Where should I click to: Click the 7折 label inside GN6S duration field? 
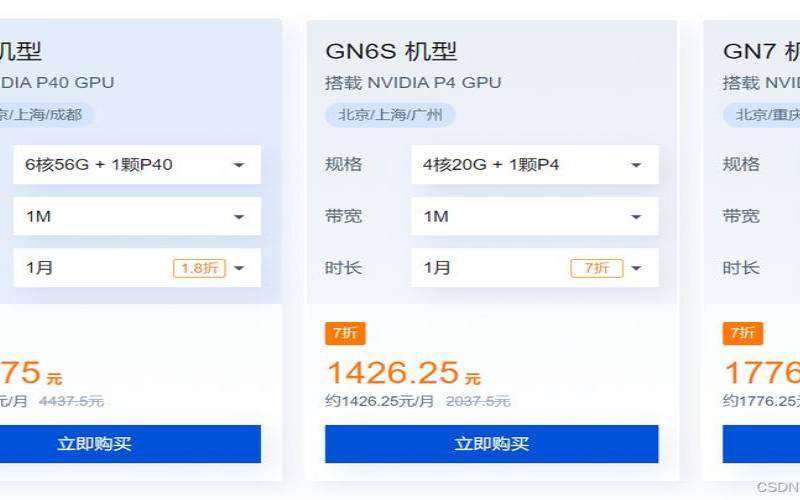pyautogui.click(x=596, y=268)
